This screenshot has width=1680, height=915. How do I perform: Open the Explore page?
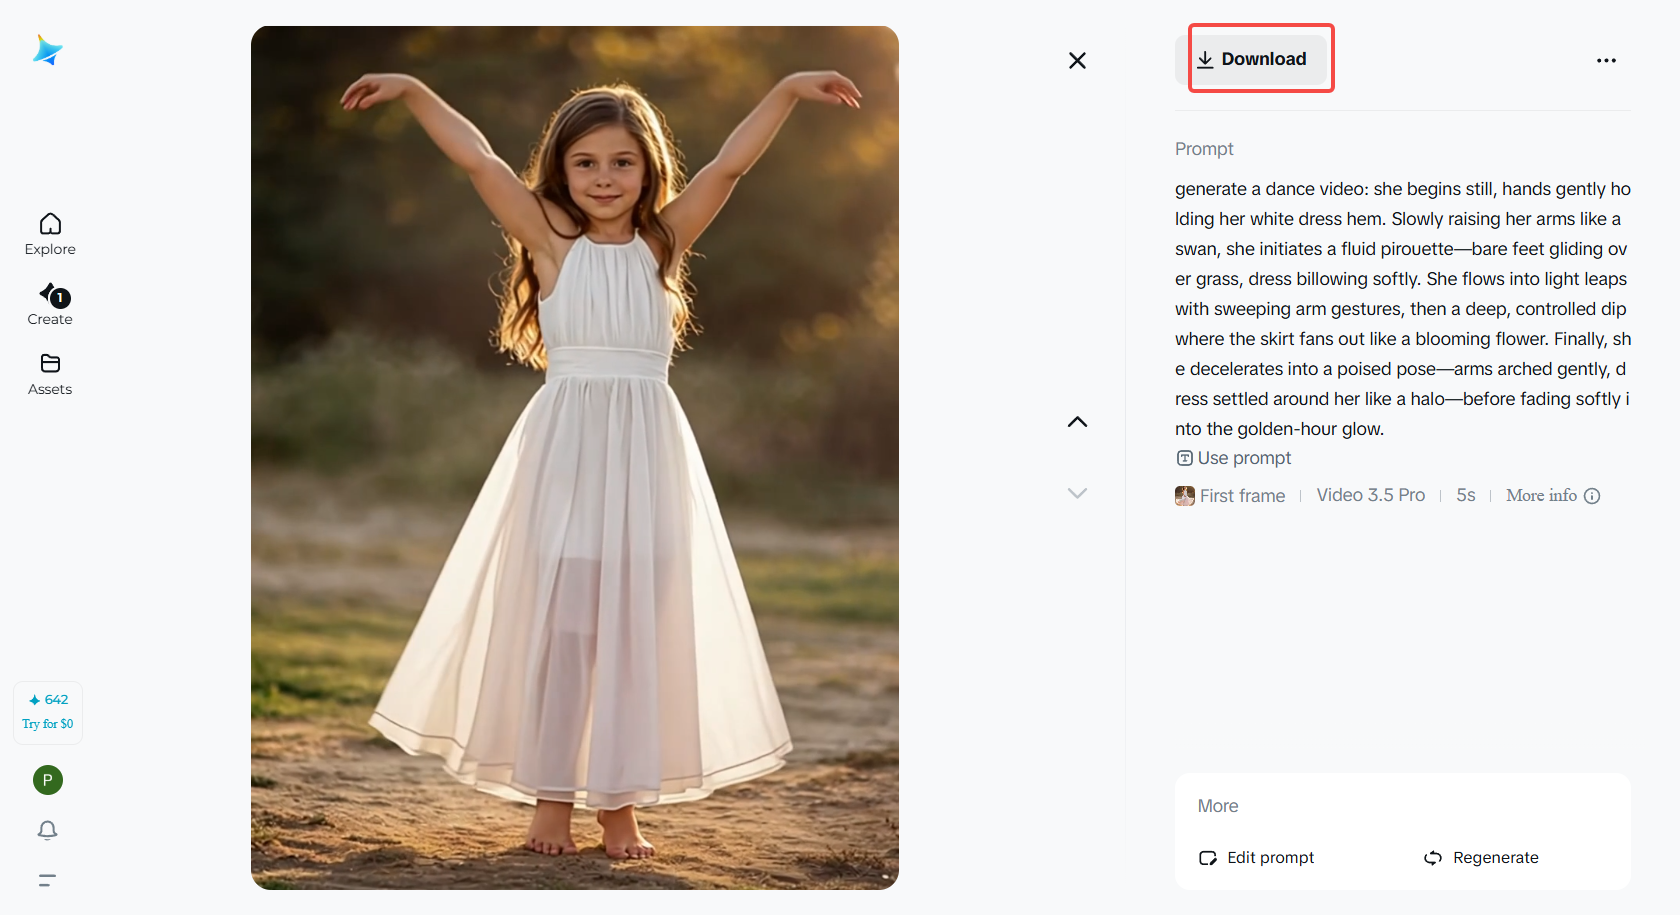point(50,234)
